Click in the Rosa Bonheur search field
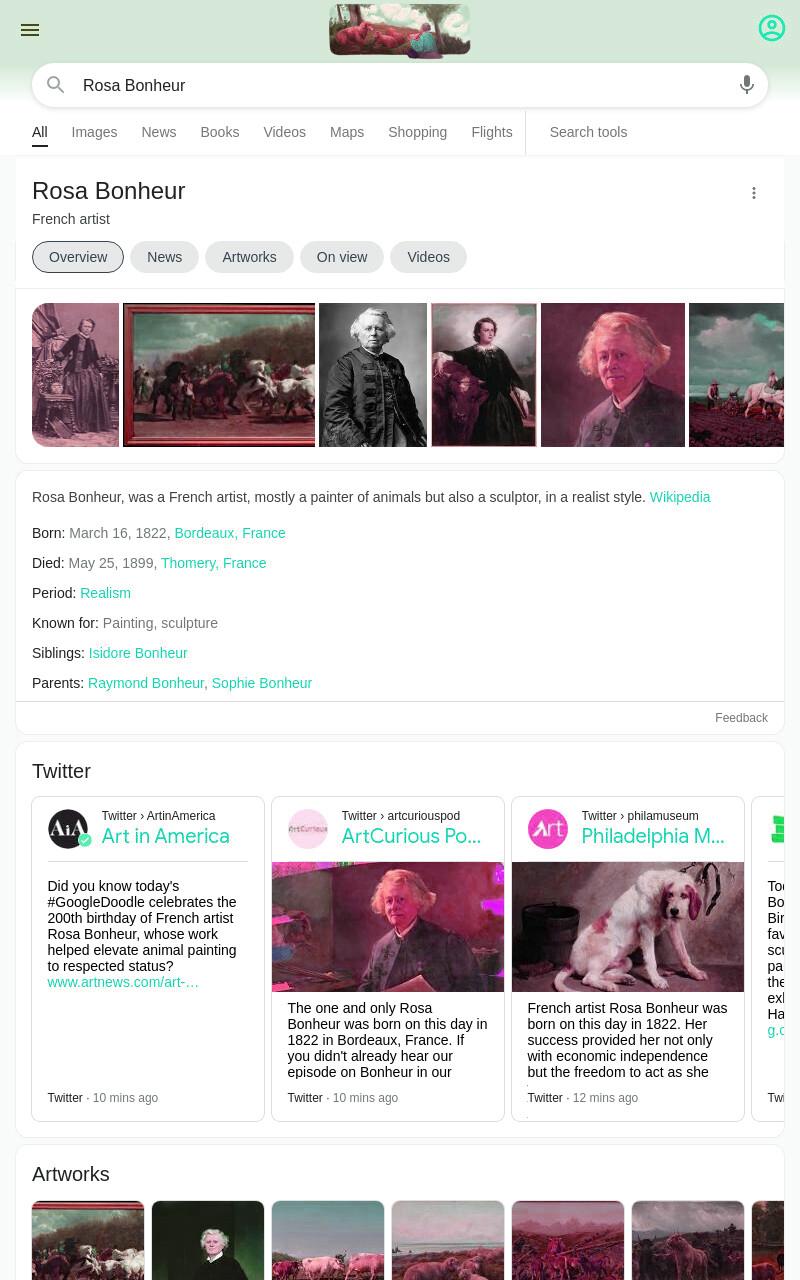 point(400,85)
